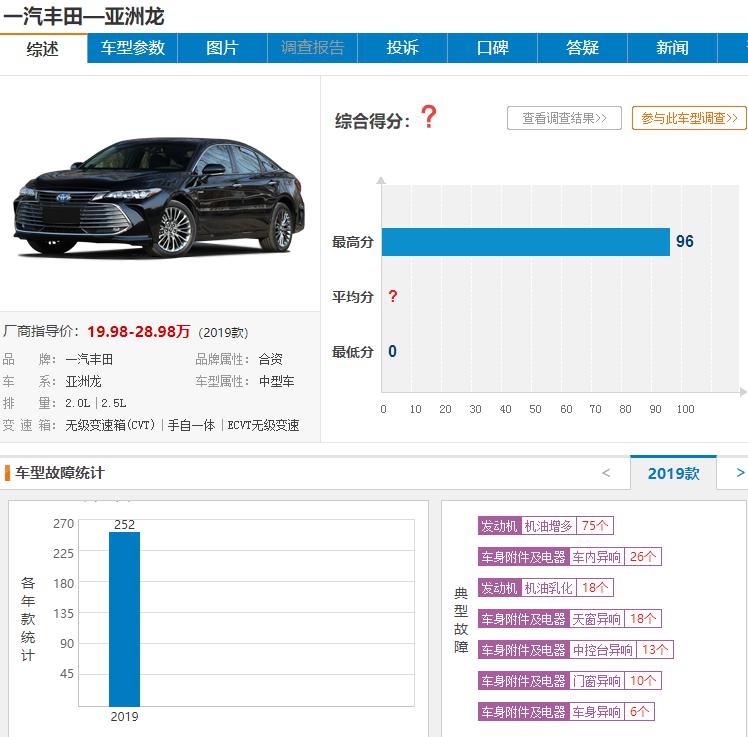Click the 查看调查结果 button
Viewport: 748px width, 737px height.
coord(564,118)
